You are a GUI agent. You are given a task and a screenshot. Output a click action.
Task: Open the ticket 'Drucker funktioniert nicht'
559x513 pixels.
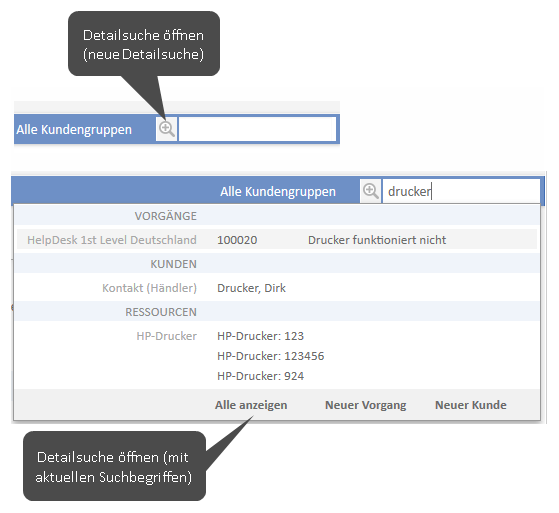tap(377, 240)
